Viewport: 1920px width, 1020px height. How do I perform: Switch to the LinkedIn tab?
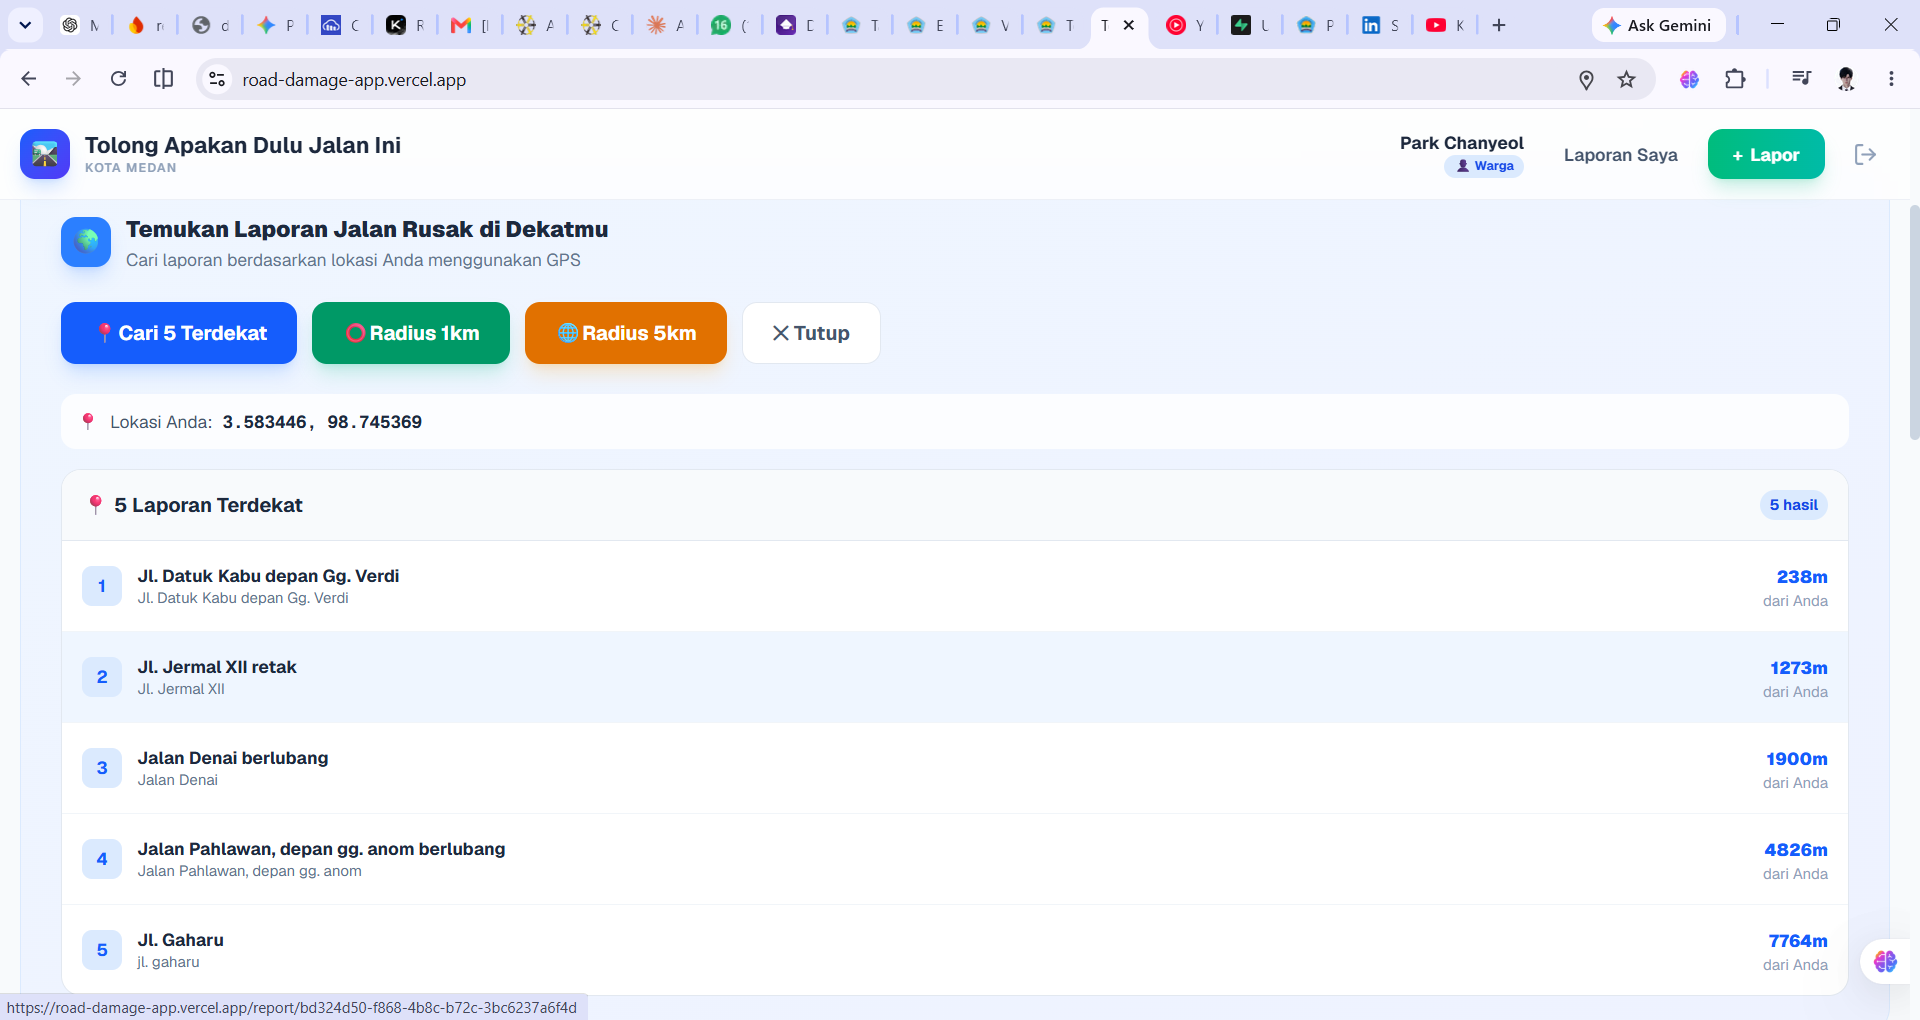(x=1380, y=25)
